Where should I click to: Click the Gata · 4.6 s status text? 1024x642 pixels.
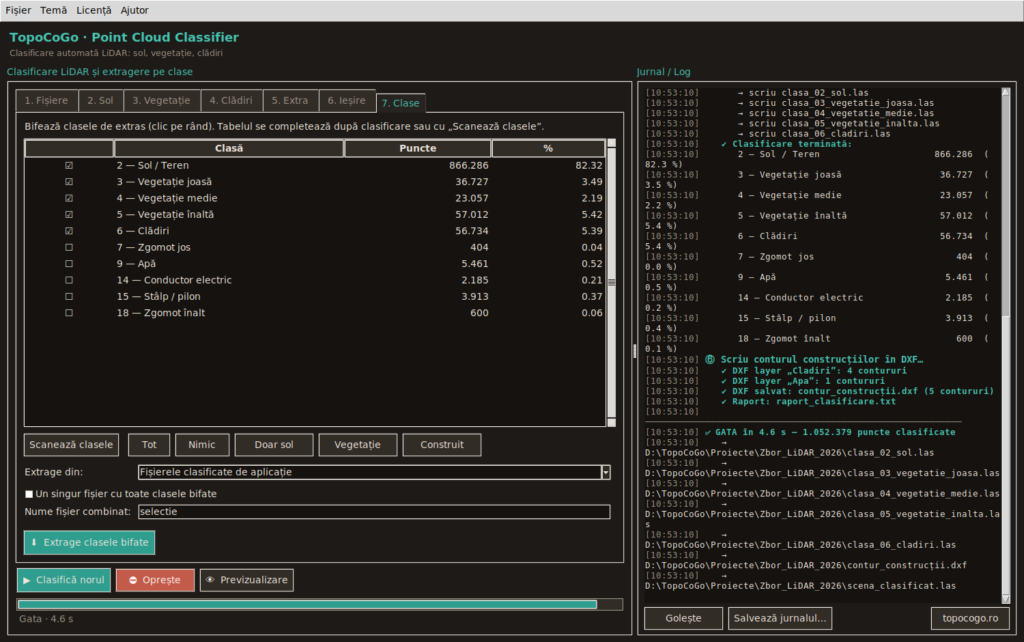46,619
